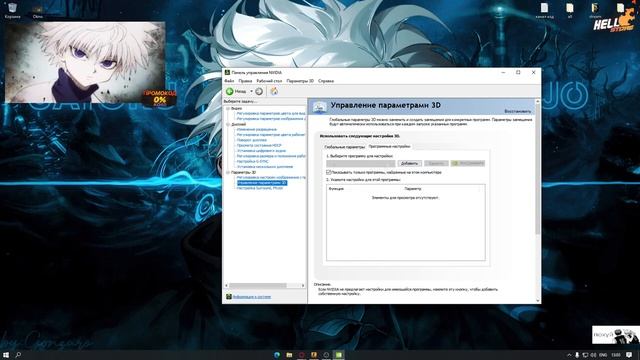
Task: Open the Параметры 3D menu
Action: click(300, 81)
